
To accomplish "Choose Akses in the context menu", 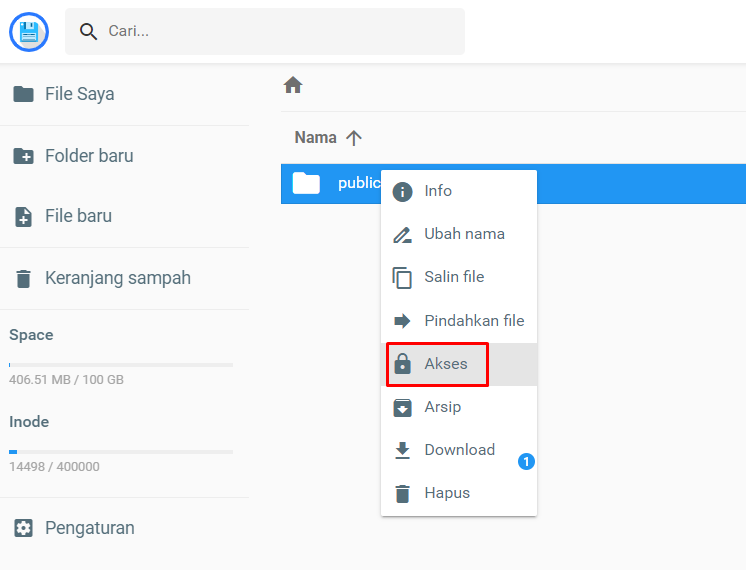I will coord(446,364).
